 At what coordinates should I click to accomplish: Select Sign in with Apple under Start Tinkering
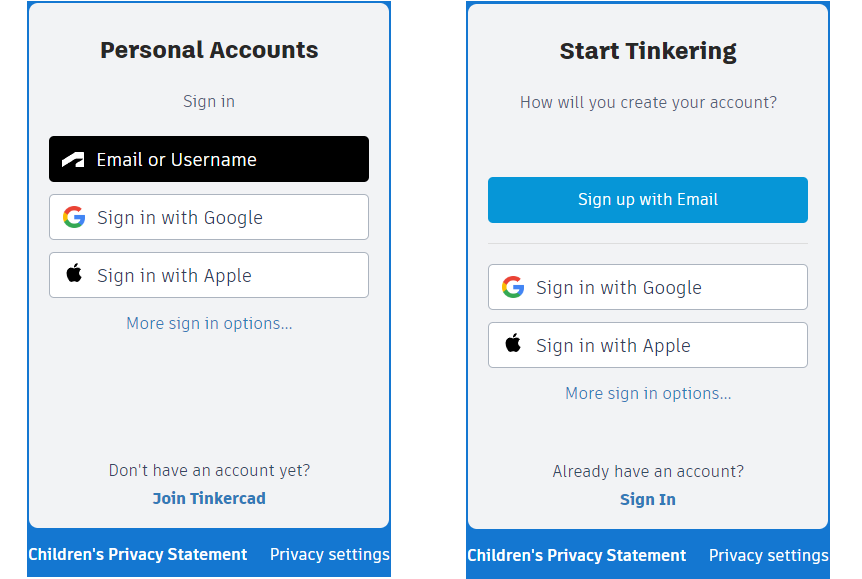pyautogui.click(x=648, y=346)
